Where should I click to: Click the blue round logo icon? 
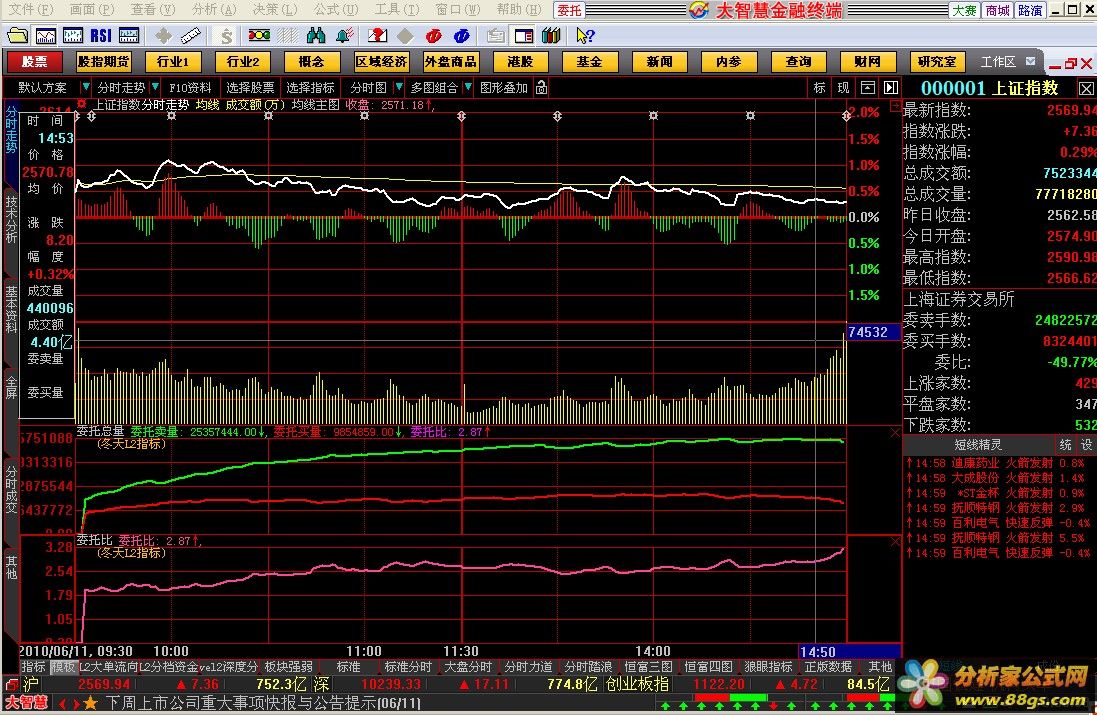462,35
